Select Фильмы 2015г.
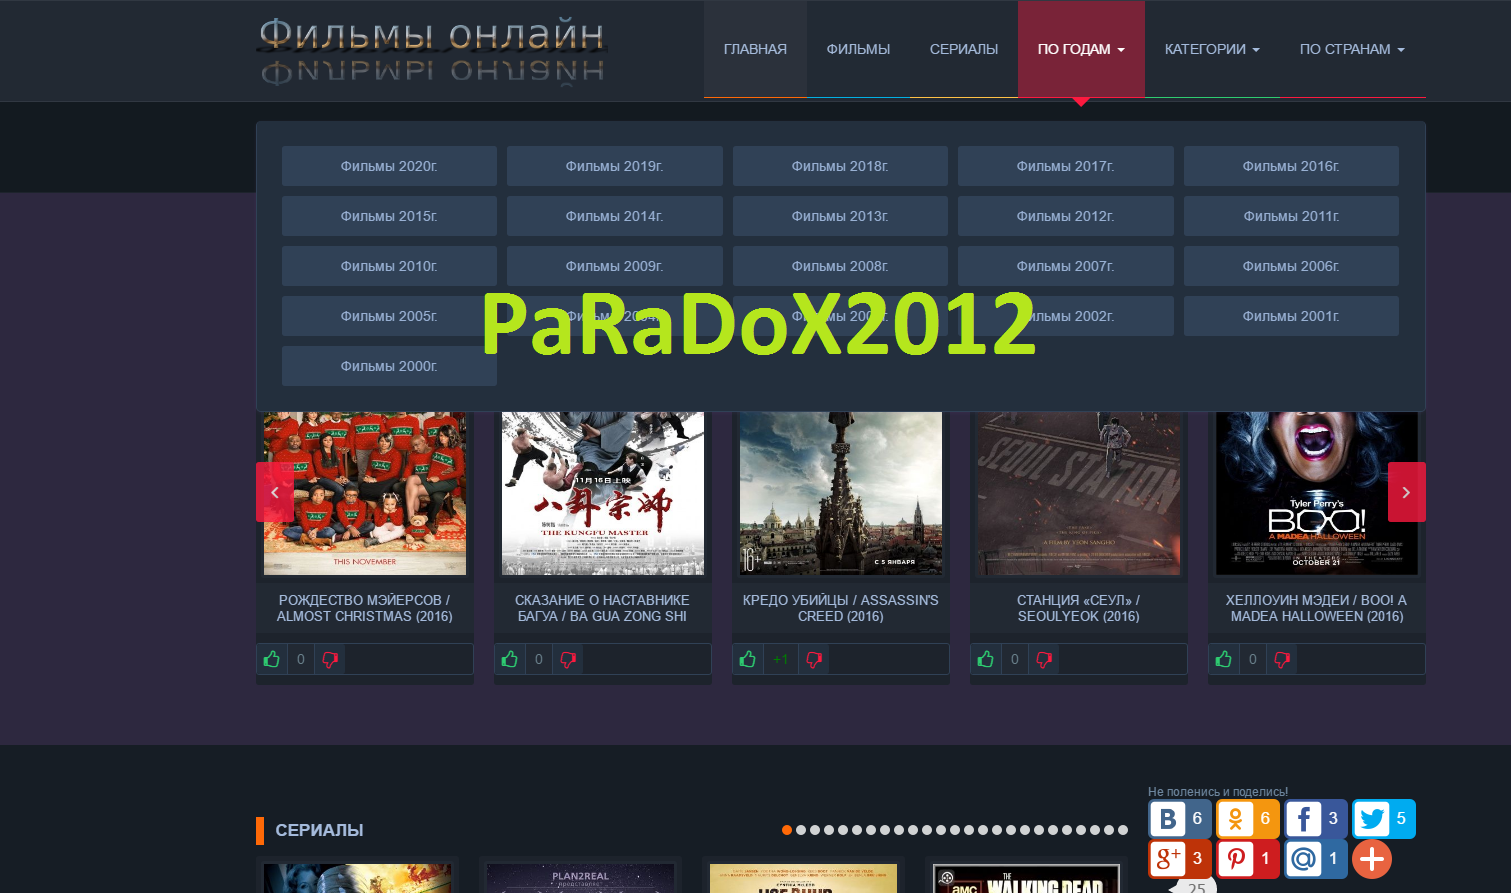 click(x=389, y=216)
